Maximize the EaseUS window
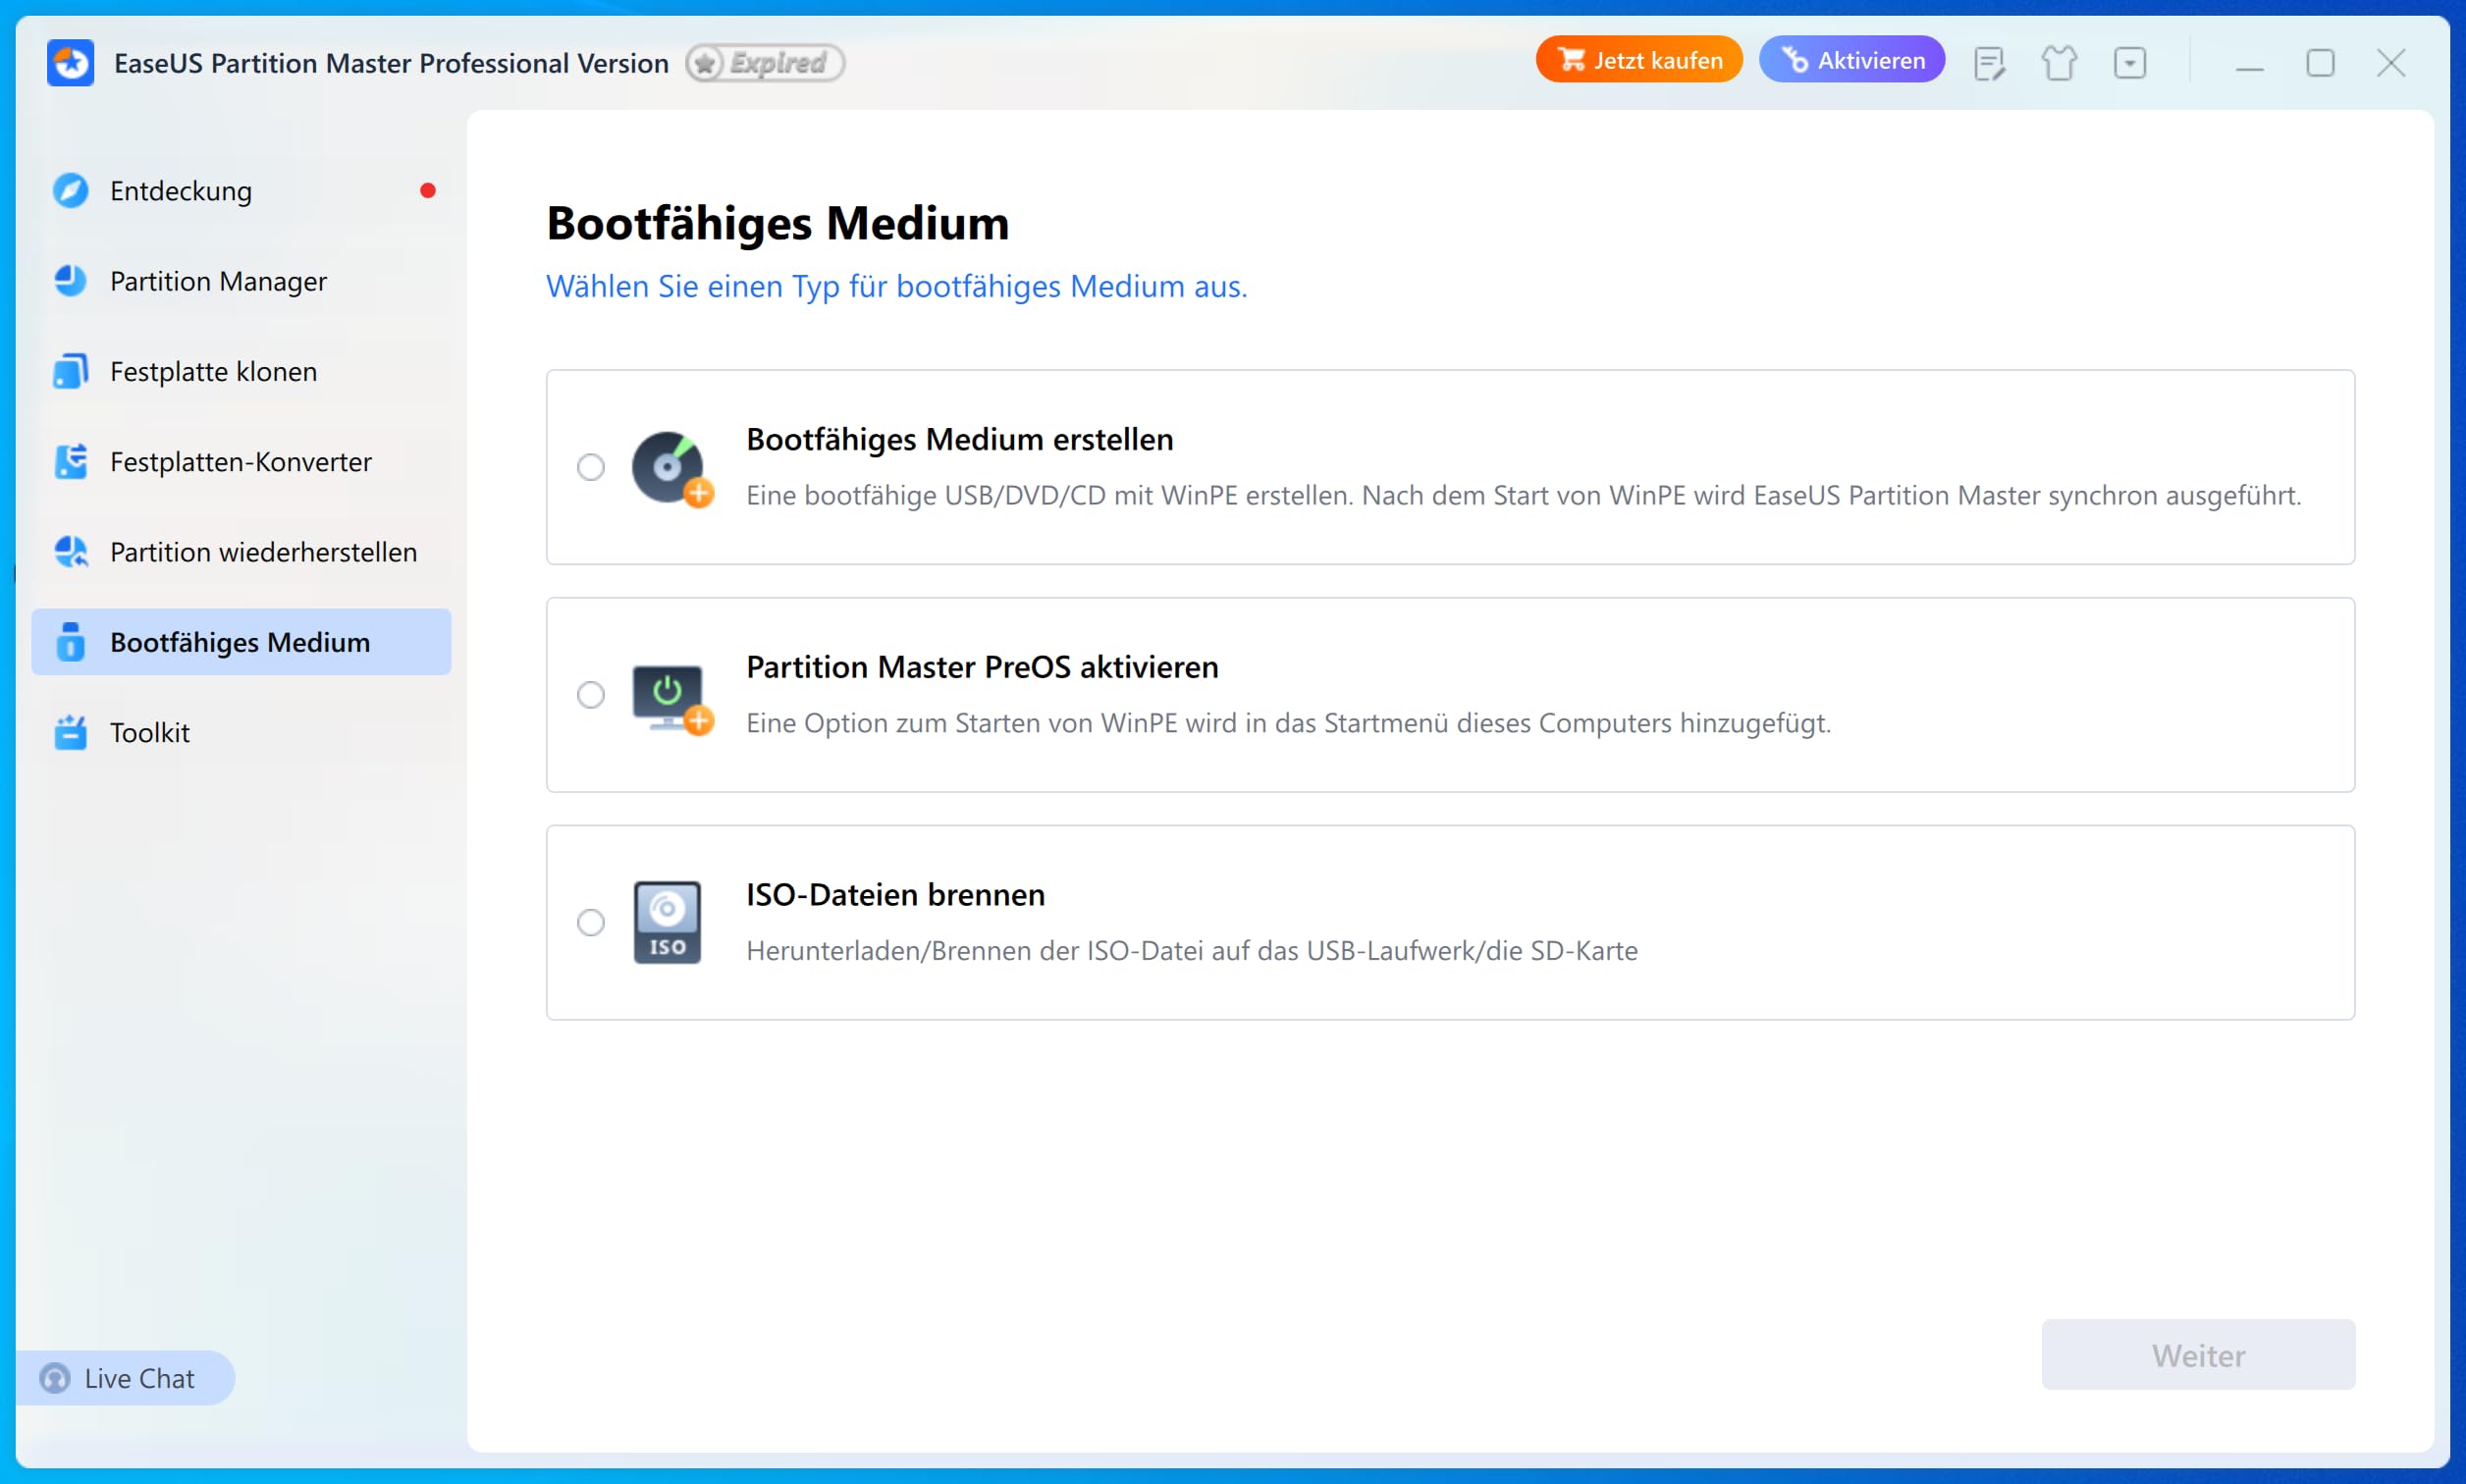This screenshot has height=1484, width=2466. click(2320, 63)
